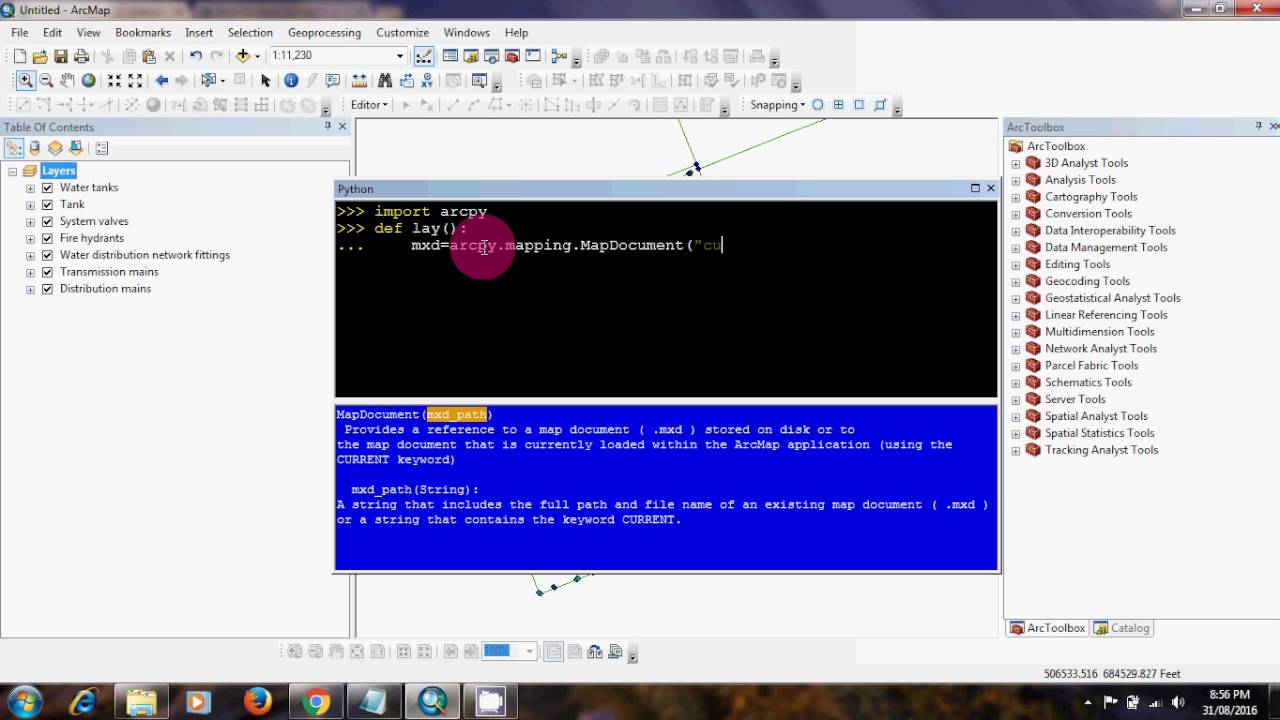Viewport: 1280px width, 720px height.
Task: Uncheck the Water tanks layer
Action: tap(47, 188)
